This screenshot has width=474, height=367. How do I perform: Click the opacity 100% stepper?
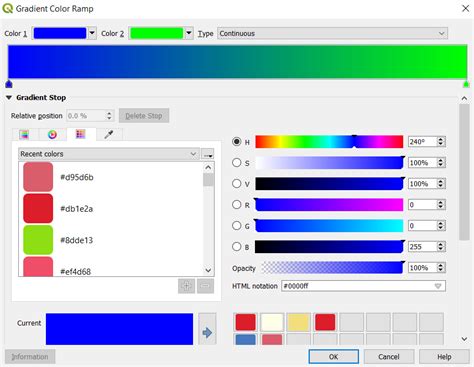441,268
